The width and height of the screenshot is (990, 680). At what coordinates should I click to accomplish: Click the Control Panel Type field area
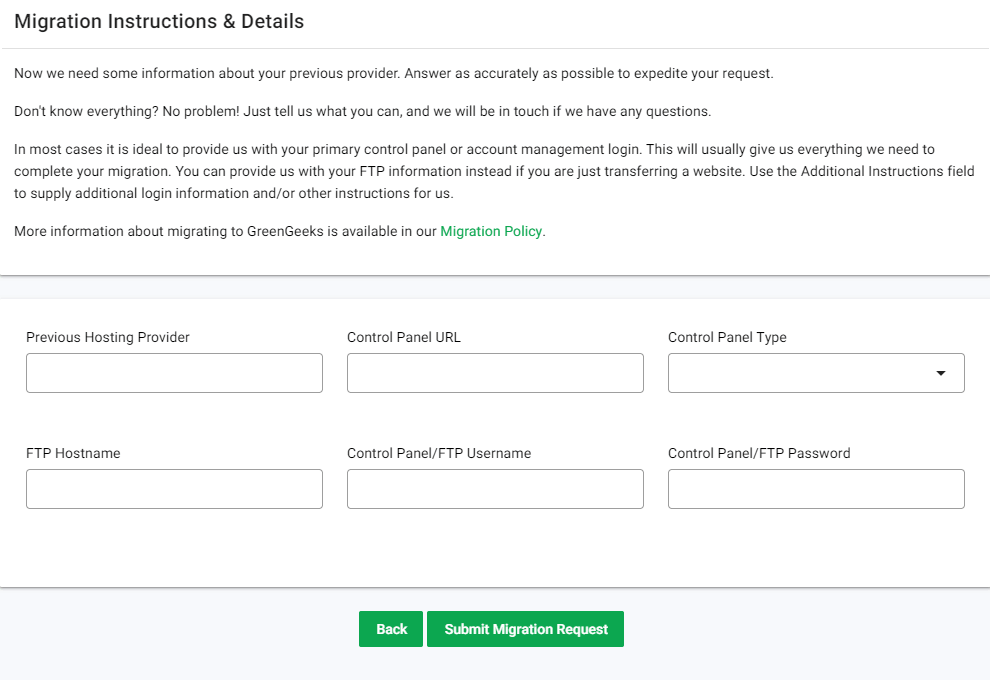point(815,372)
